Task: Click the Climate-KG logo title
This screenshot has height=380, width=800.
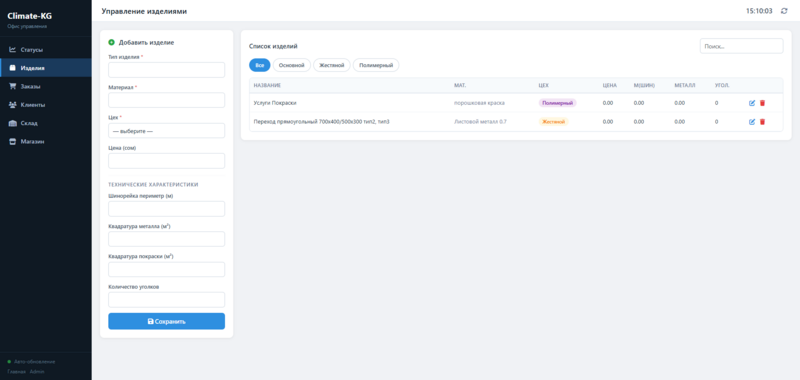Action: (x=30, y=16)
